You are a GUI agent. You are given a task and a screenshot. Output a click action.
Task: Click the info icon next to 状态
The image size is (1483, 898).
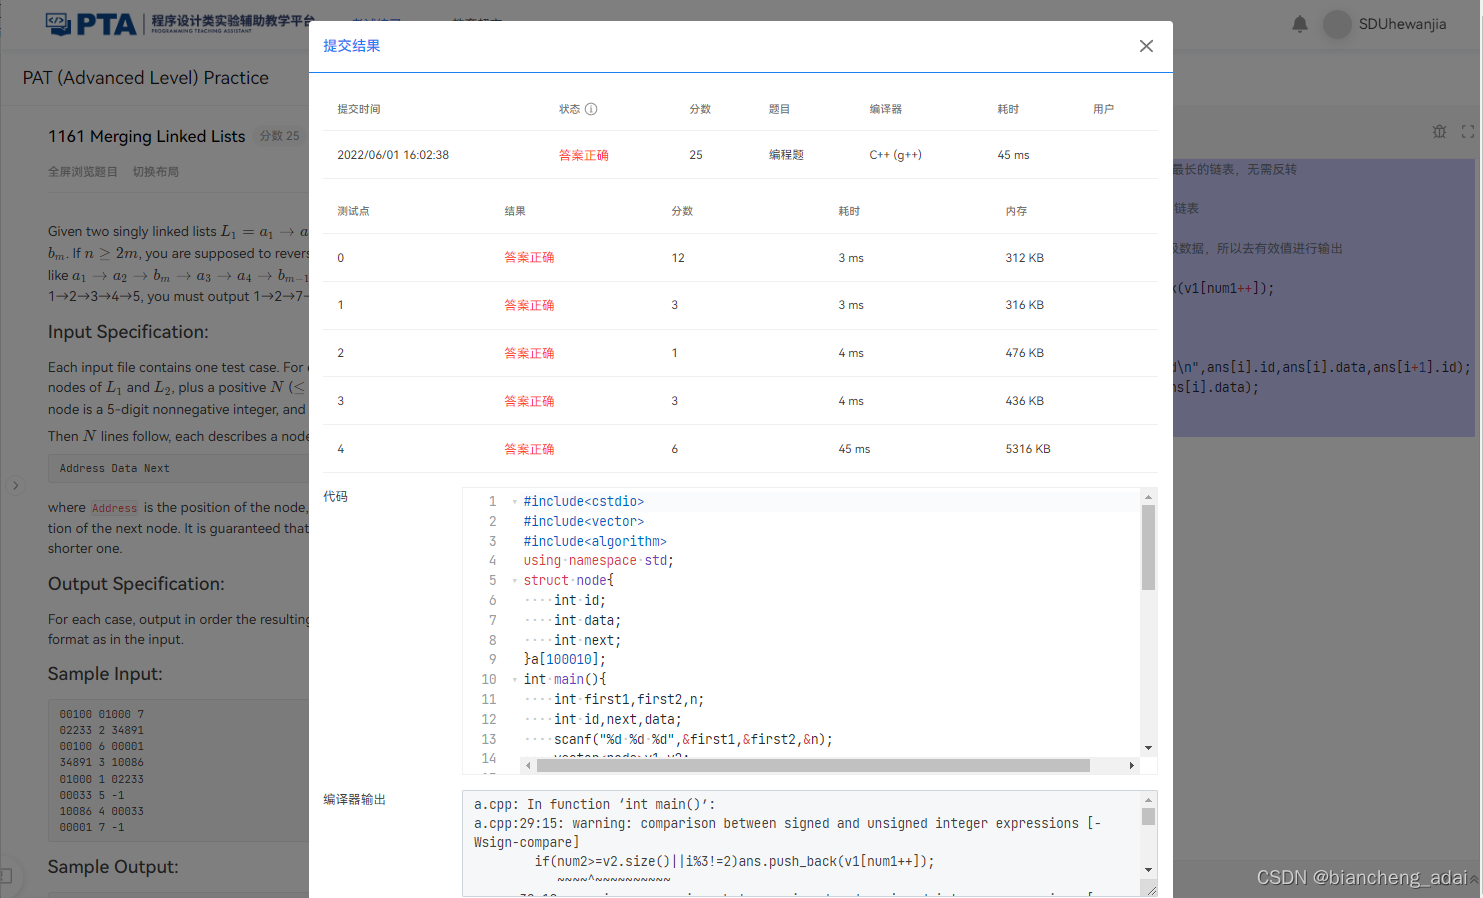click(x=591, y=109)
